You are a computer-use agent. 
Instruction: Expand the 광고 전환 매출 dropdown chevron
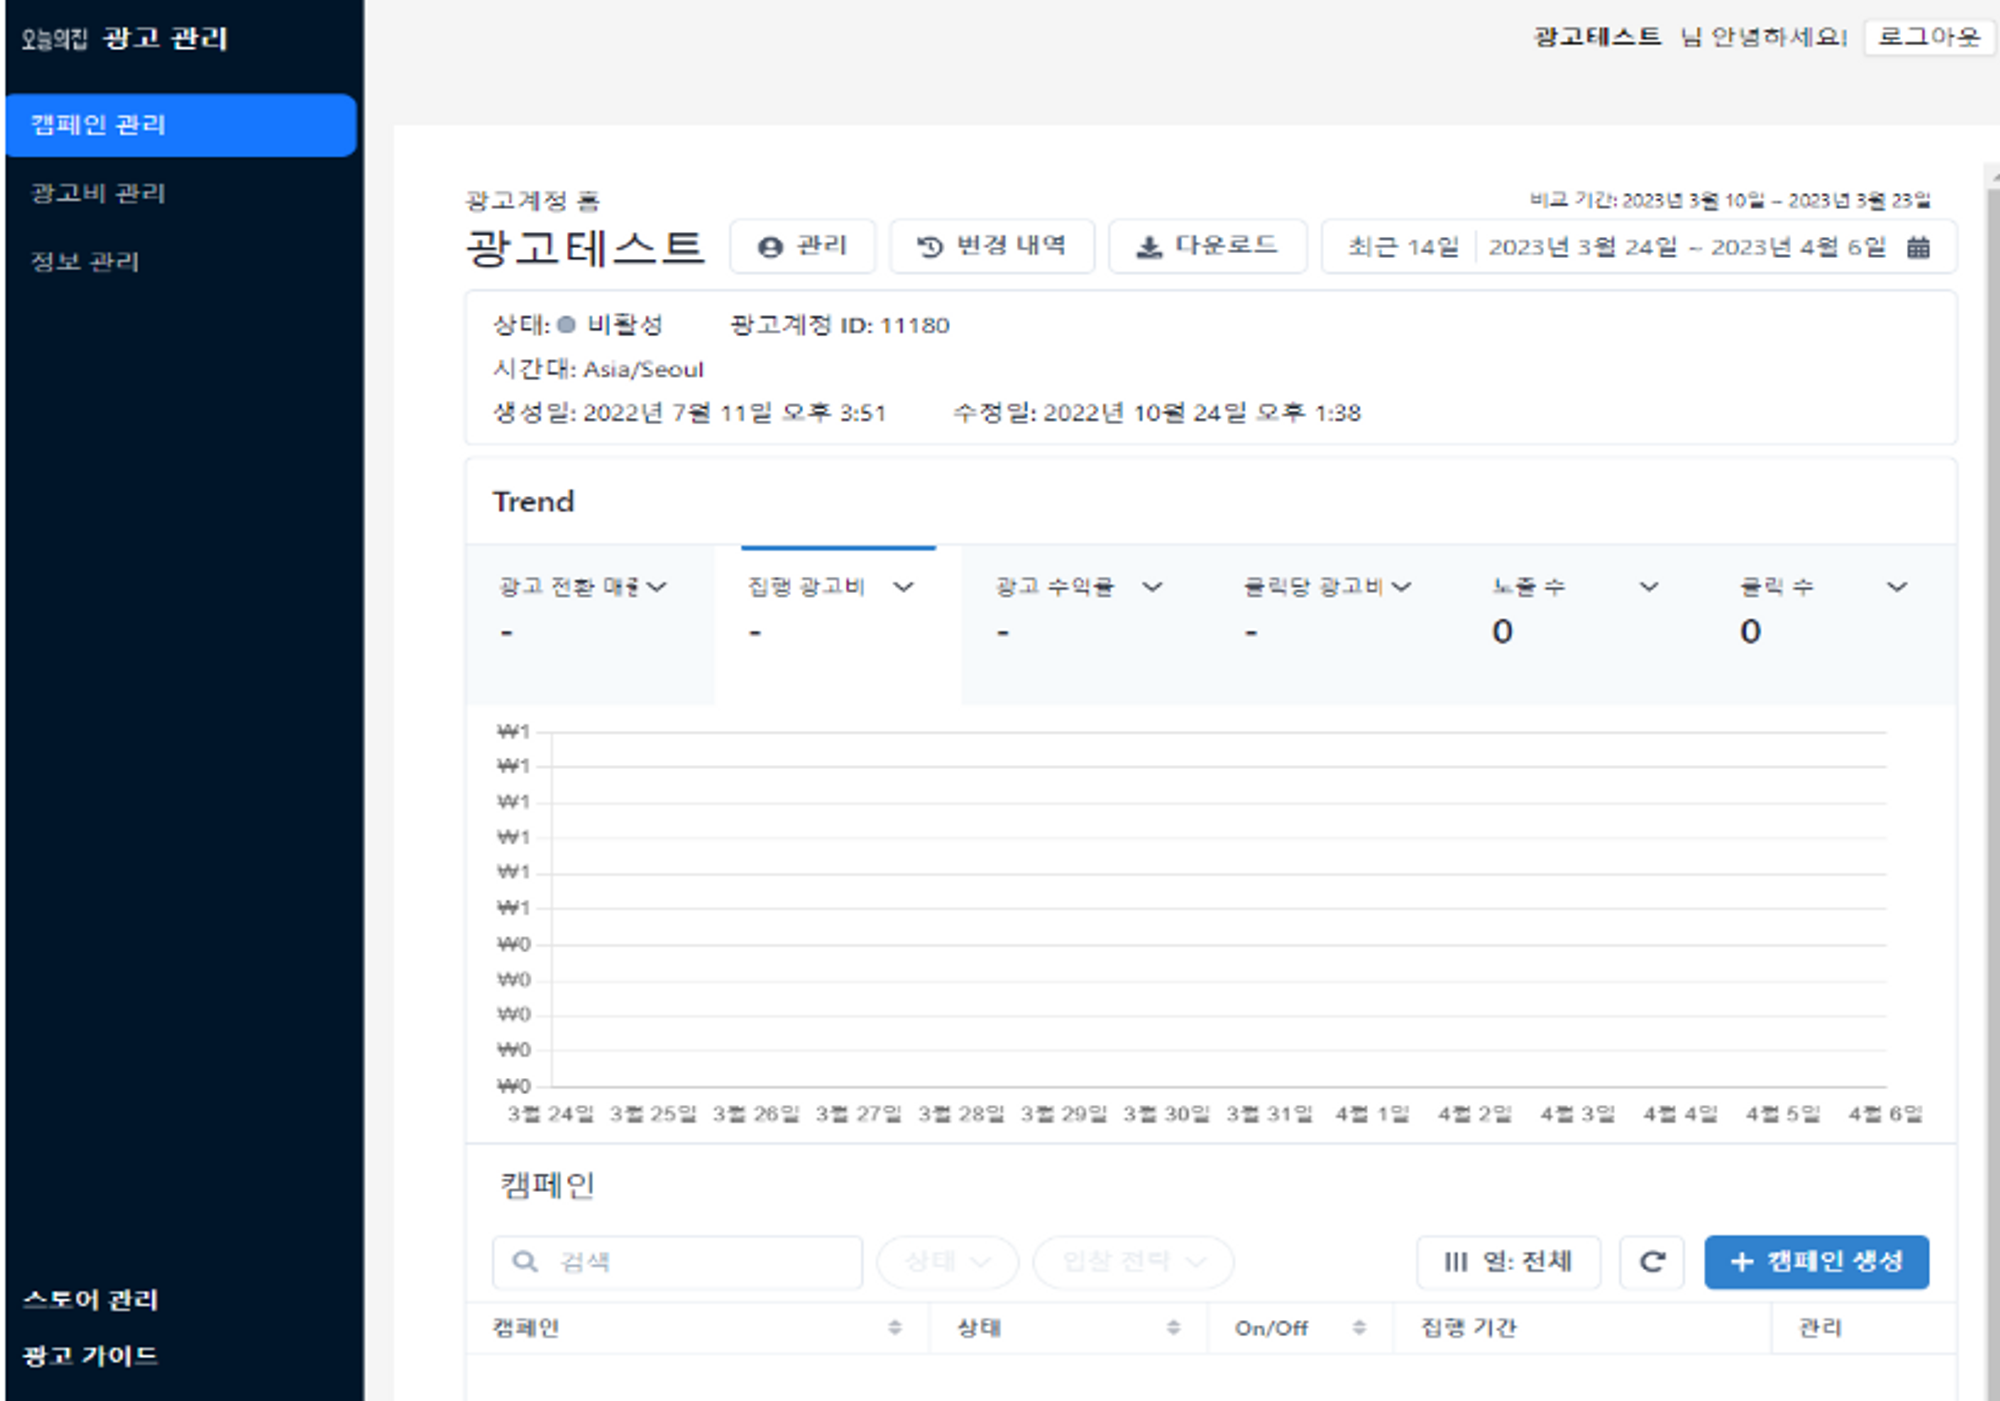[657, 587]
